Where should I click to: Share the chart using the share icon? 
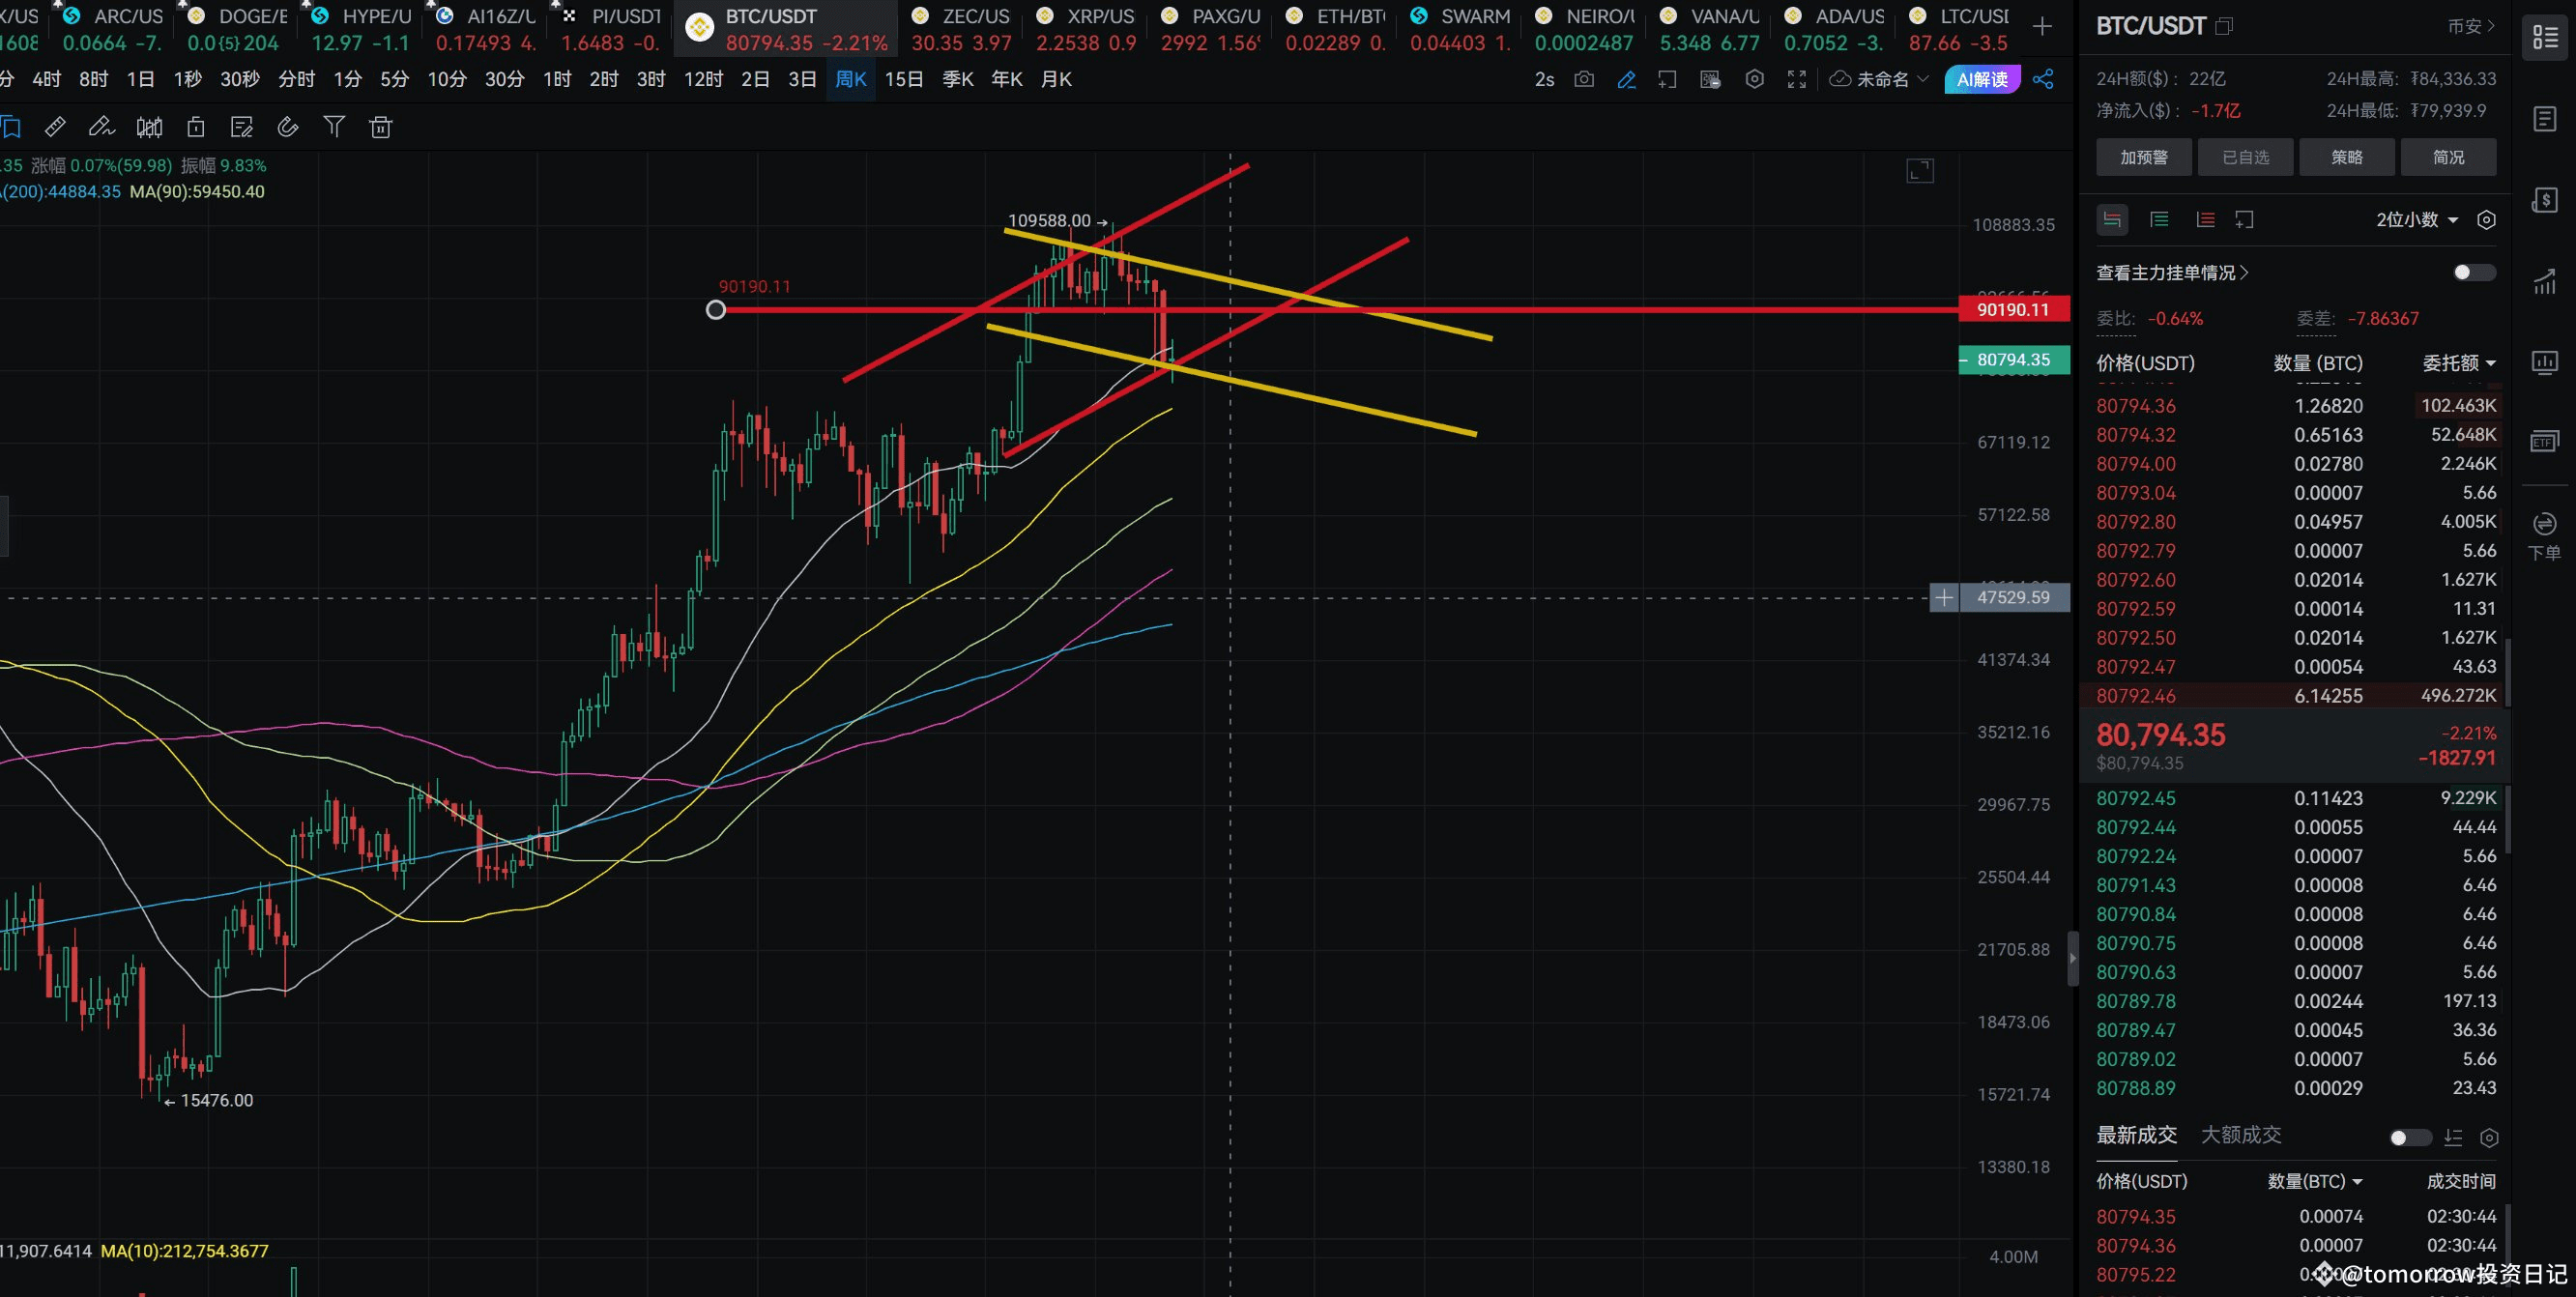[x=2043, y=79]
